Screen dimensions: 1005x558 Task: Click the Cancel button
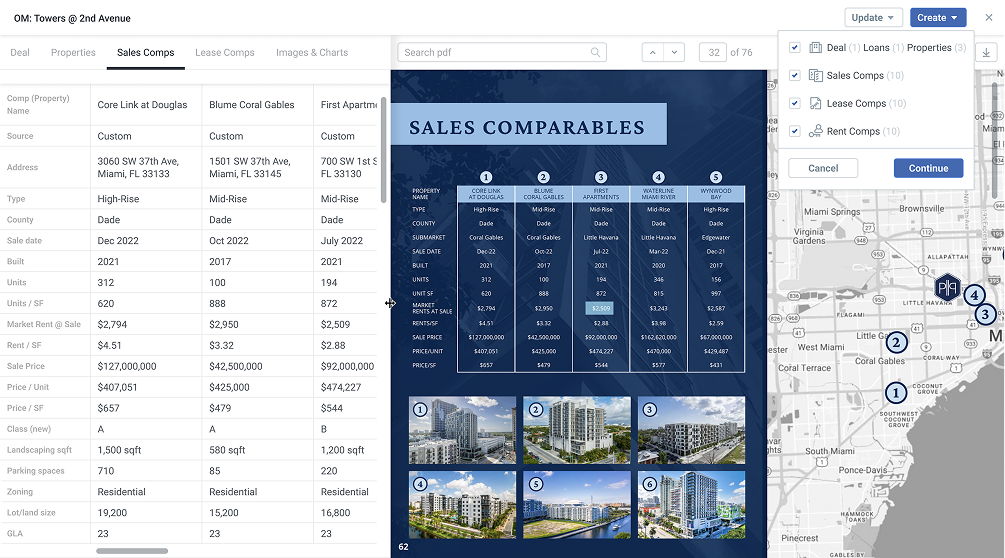(x=823, y=168)
